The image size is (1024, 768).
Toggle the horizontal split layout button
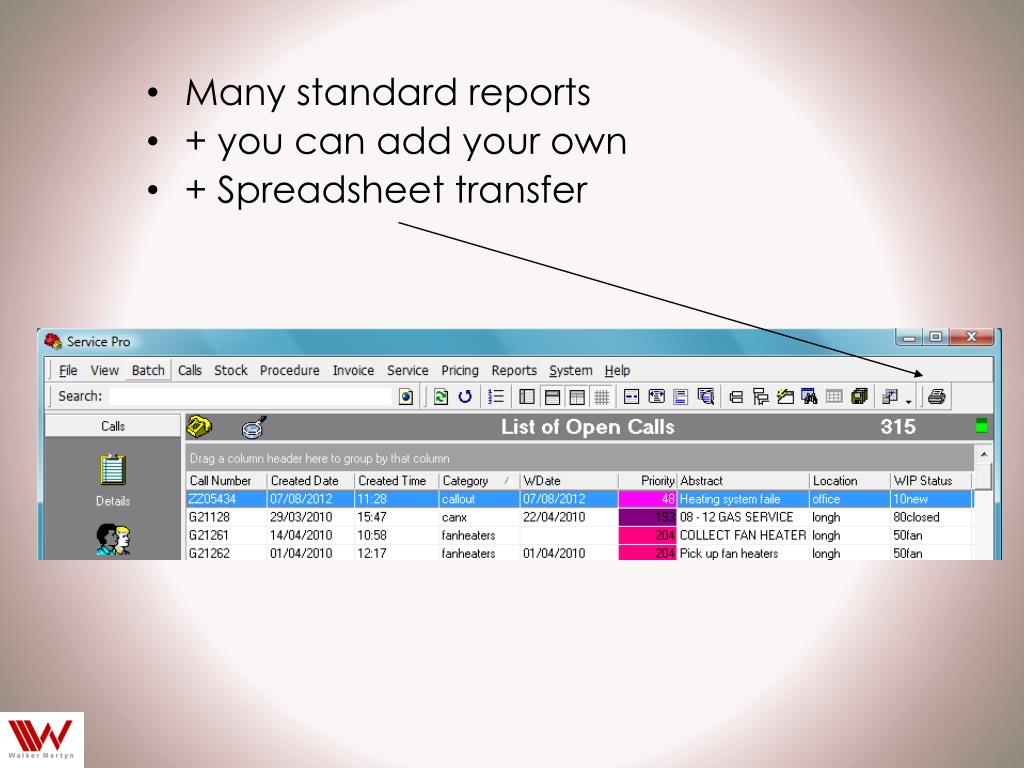(552, 397)
